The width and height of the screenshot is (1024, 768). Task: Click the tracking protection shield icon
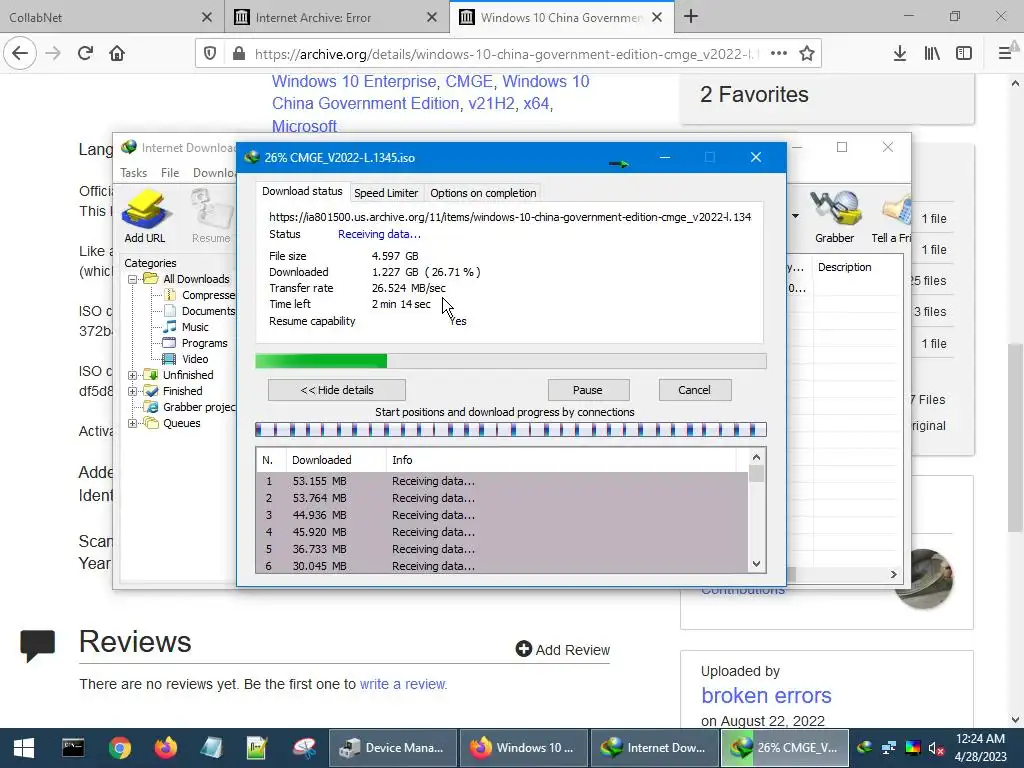tap(210, 54)
